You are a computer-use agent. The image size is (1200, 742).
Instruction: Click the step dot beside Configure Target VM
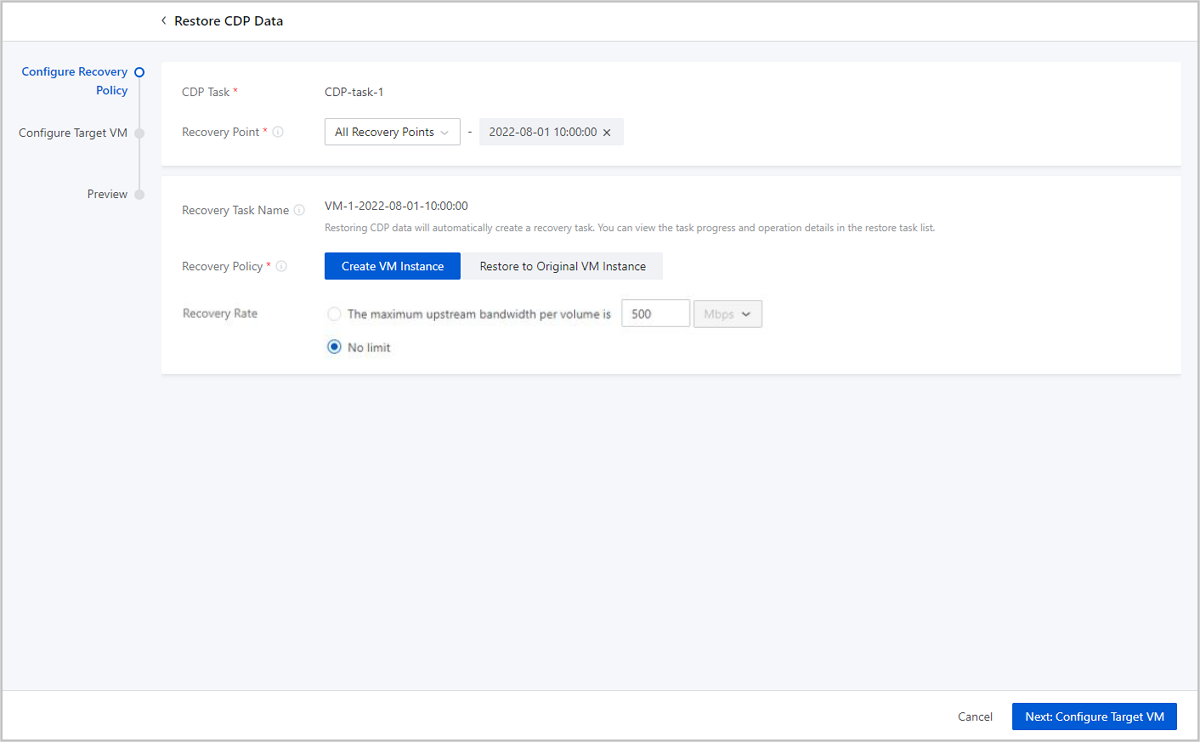(140, 133)
